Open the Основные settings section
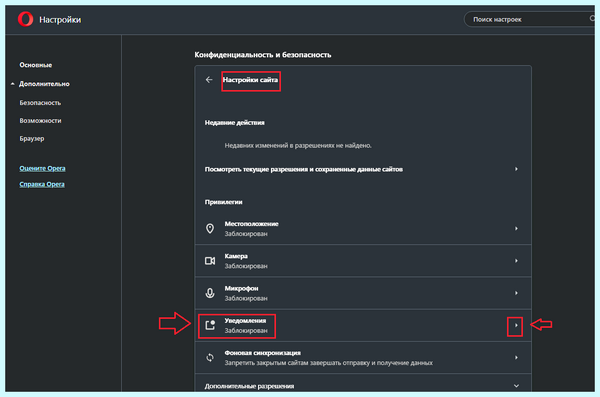Image resolution: width=600 pixels, height=397 pixels. [x=36, y=65]
